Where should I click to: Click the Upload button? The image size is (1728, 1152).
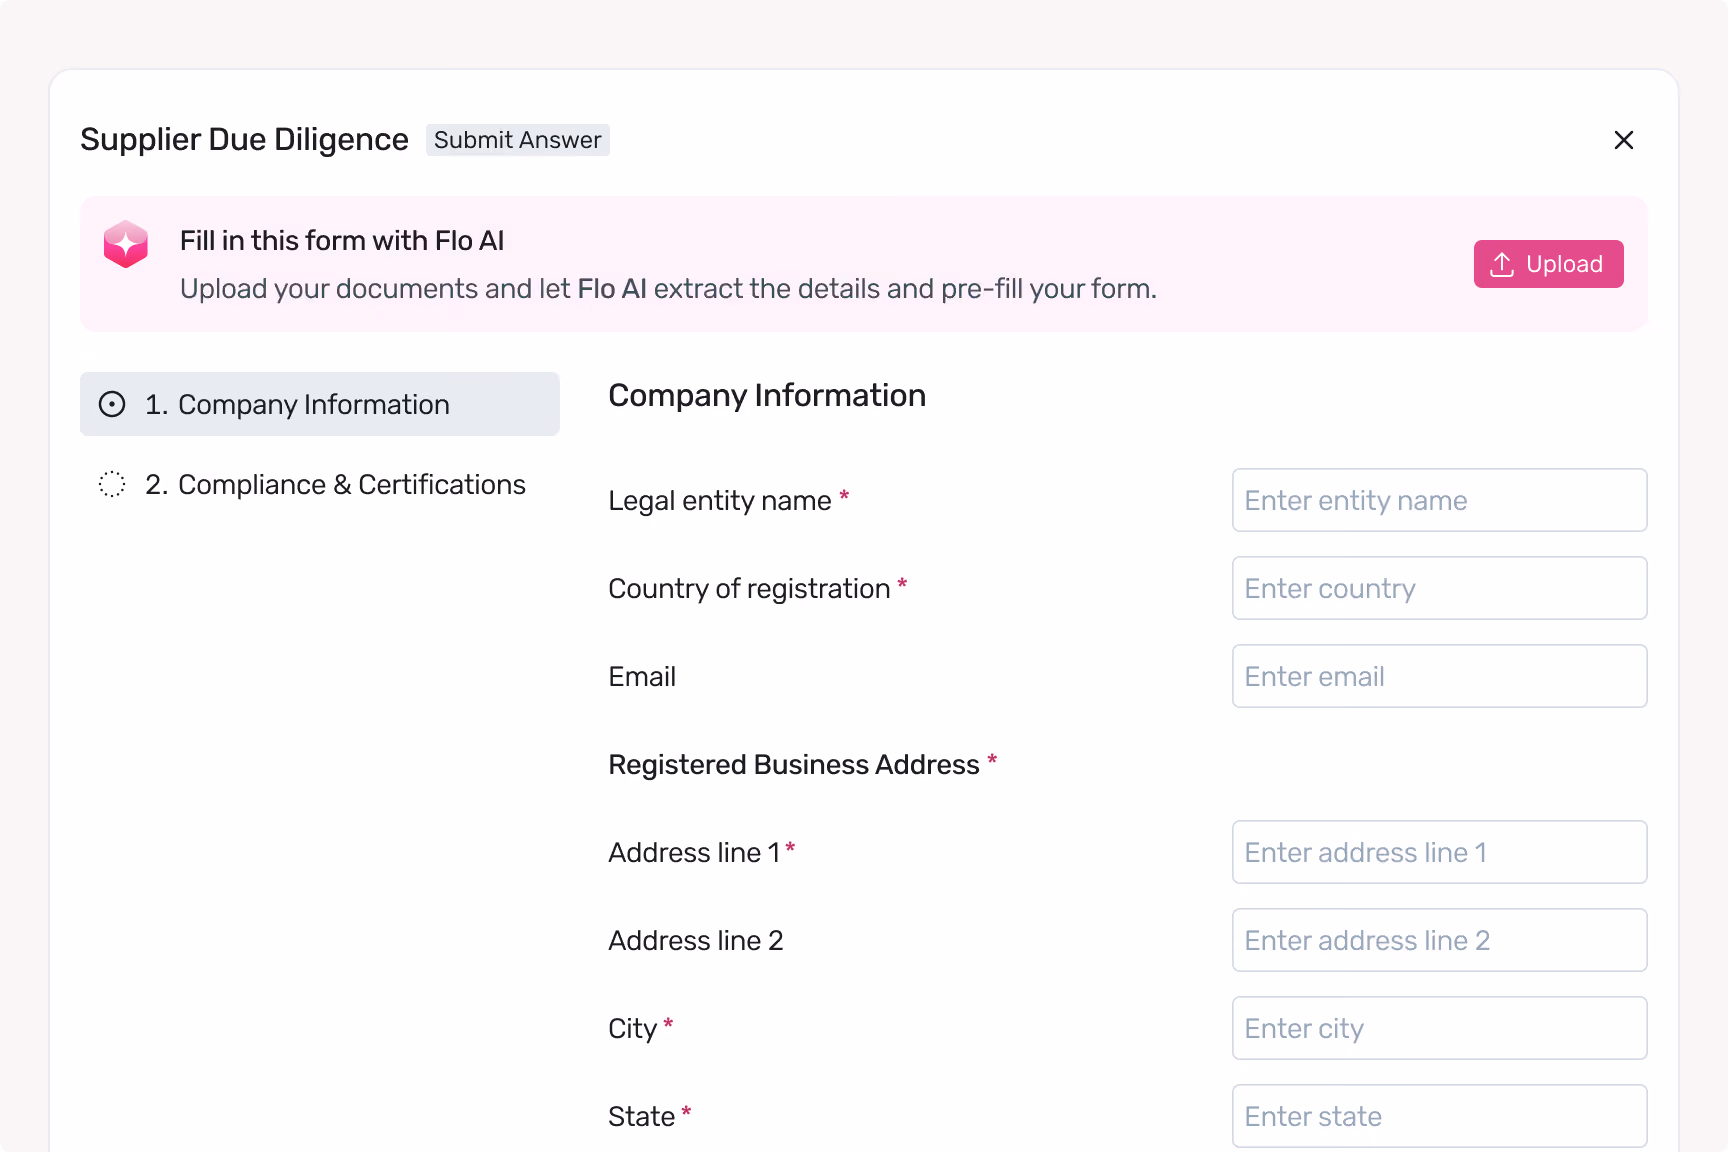point(1548,264)
